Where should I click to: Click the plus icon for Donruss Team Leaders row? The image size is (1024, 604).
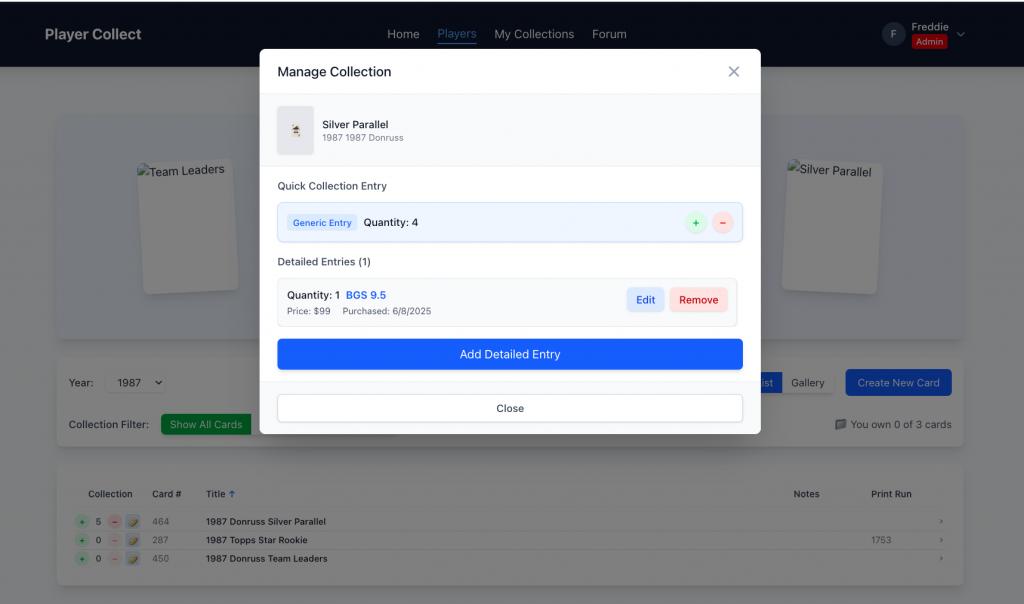click(82, 559)
